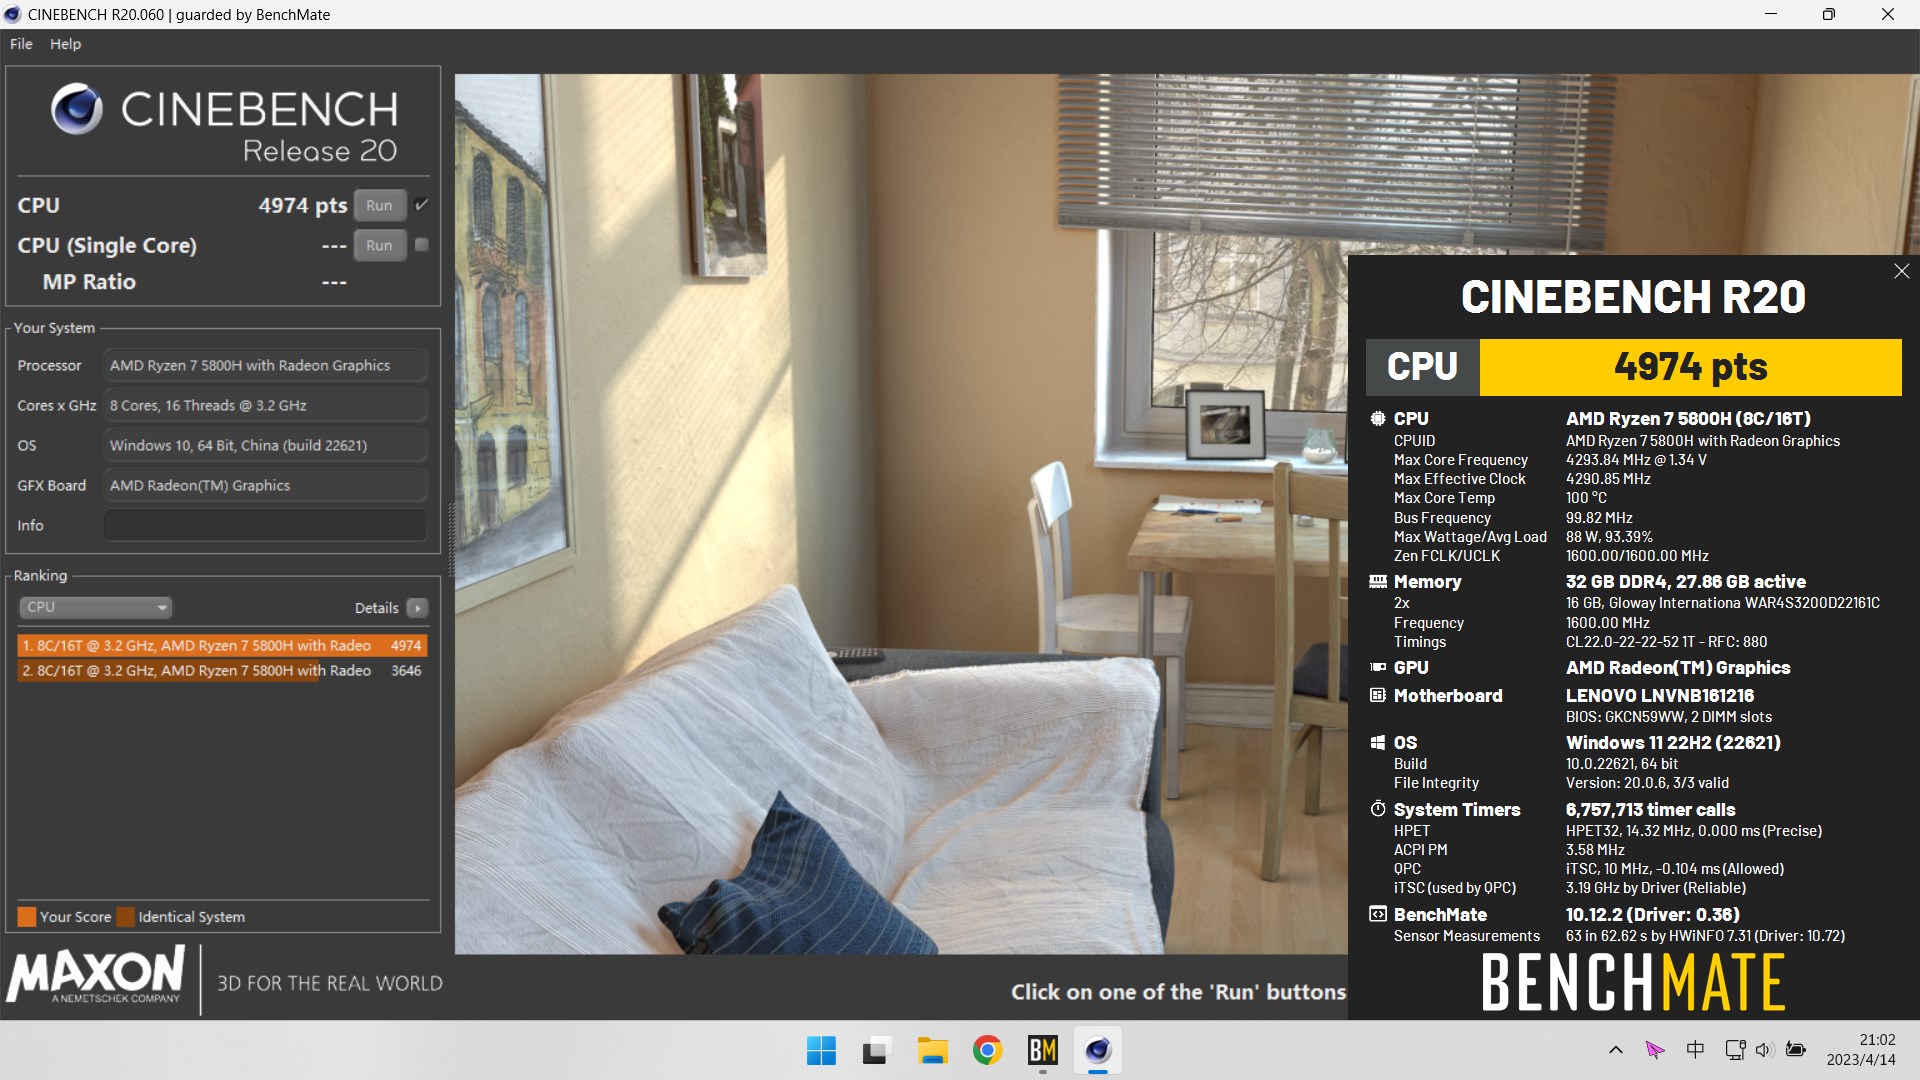Screen dimensions: 1920x1080
Task: Show hidden system tray icons
Action: [x=1615, y=1050]
